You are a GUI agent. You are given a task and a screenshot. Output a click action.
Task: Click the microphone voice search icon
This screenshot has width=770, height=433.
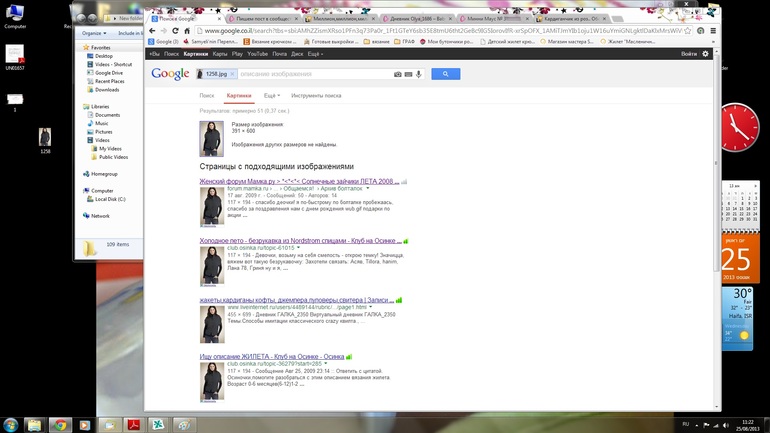pos(418,74)
